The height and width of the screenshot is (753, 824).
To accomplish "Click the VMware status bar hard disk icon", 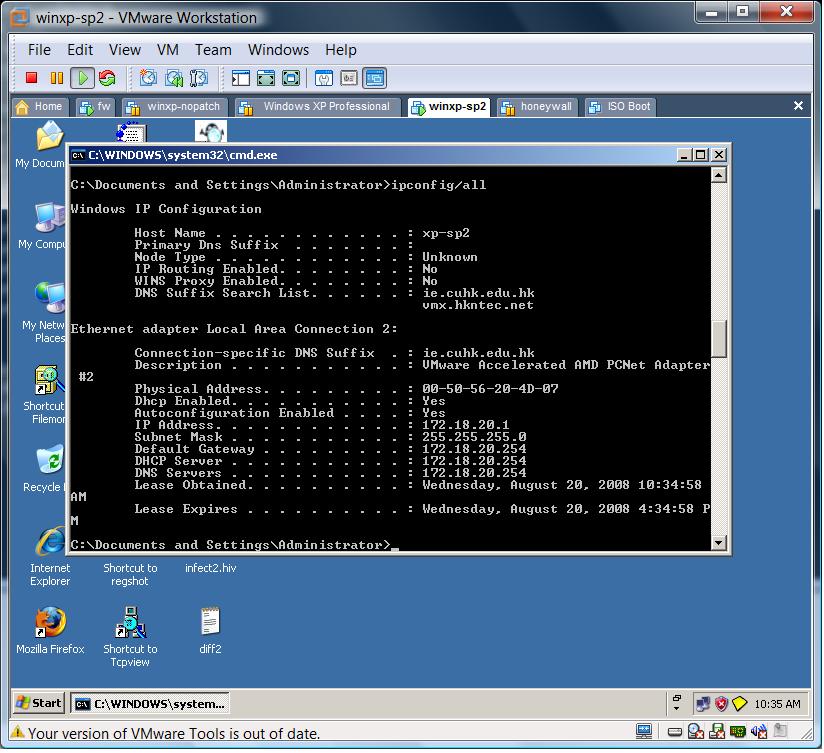I will 675,731.
